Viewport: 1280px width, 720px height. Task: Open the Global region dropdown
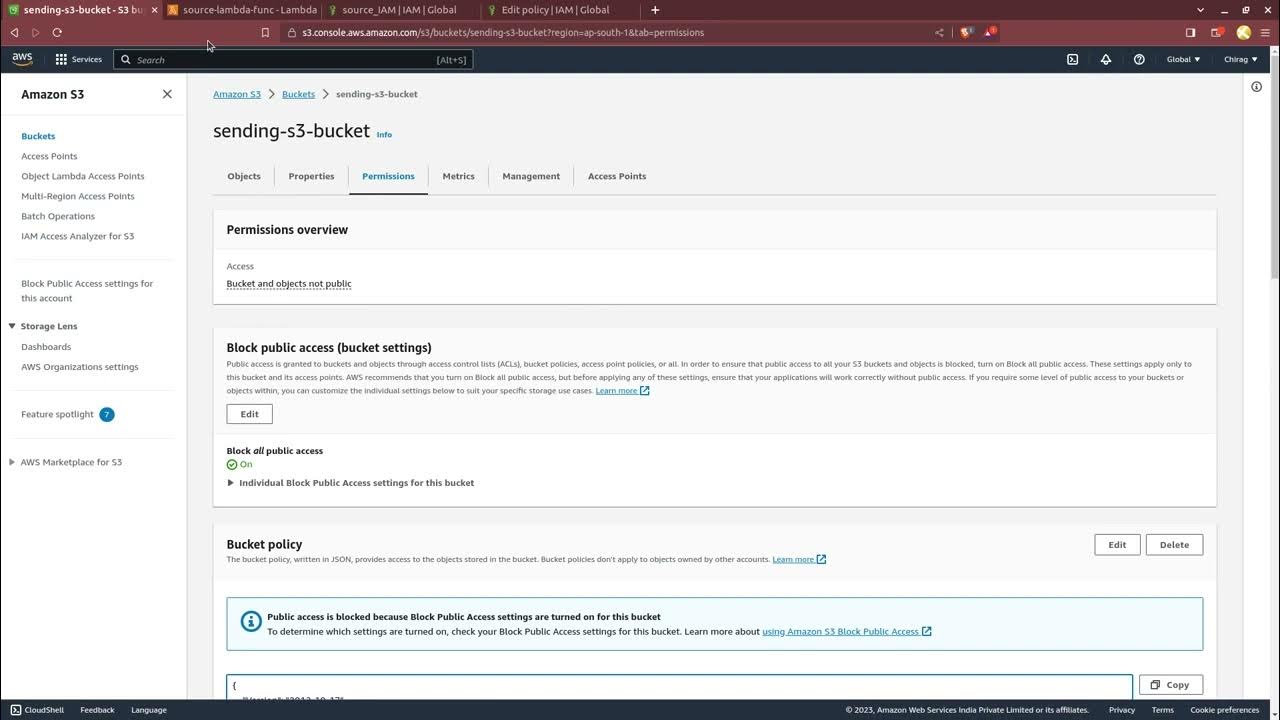click(1183, 59)
